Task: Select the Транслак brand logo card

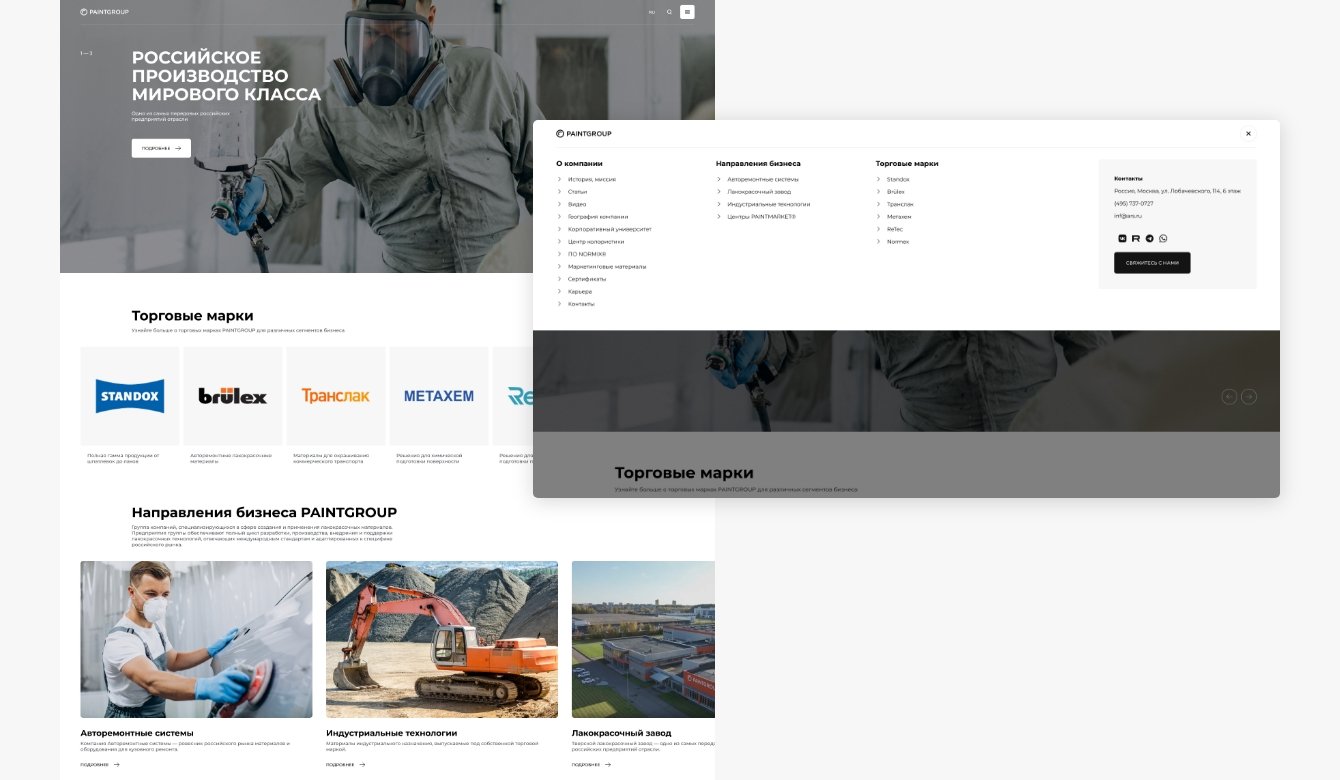Action: point(336,396)
